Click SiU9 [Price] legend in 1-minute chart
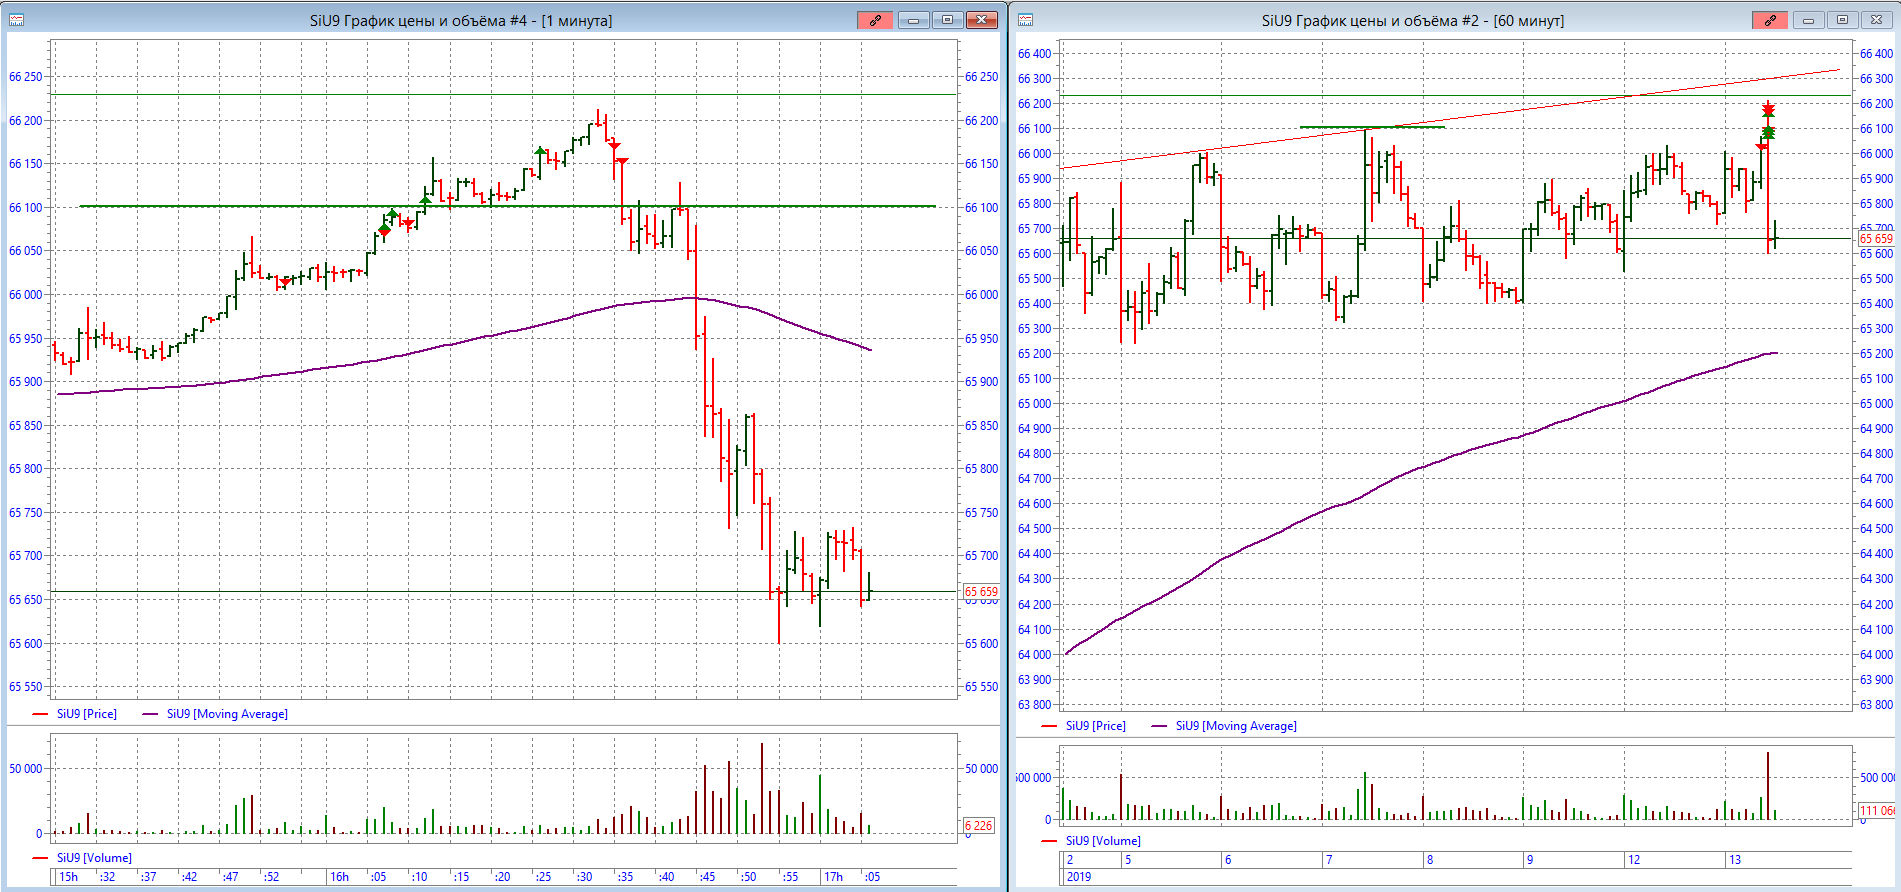The image size is (1901, 892). (86, 714)
